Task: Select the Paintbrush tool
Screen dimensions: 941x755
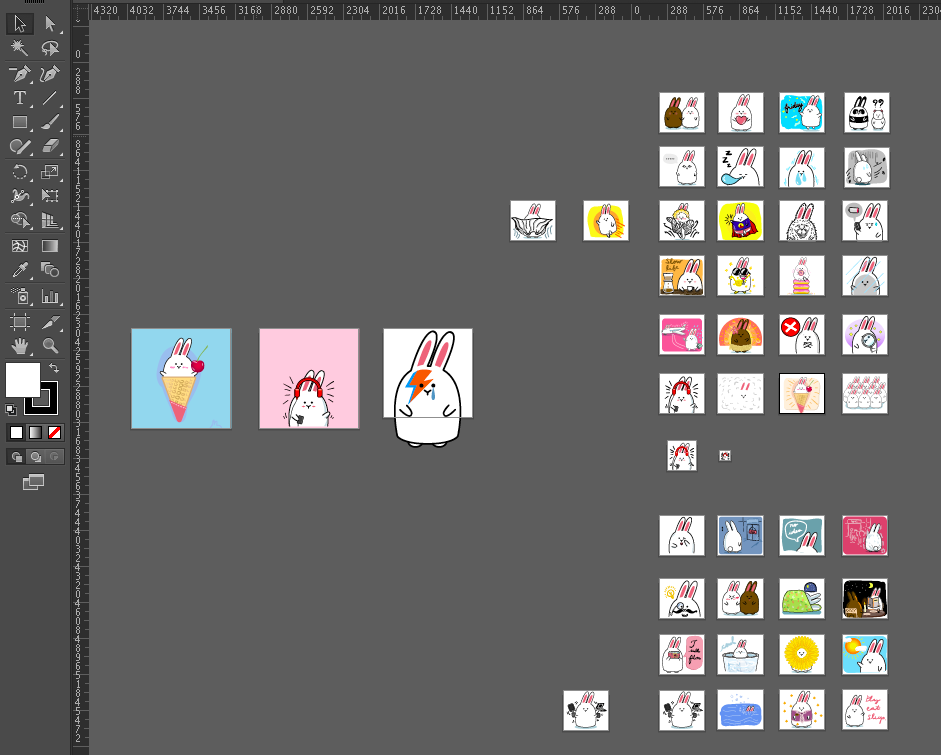Action: pos(50,122)
